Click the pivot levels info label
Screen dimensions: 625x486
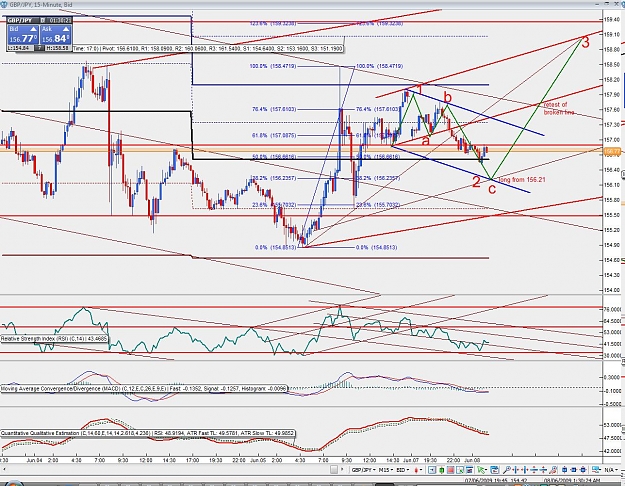[207, 48]
